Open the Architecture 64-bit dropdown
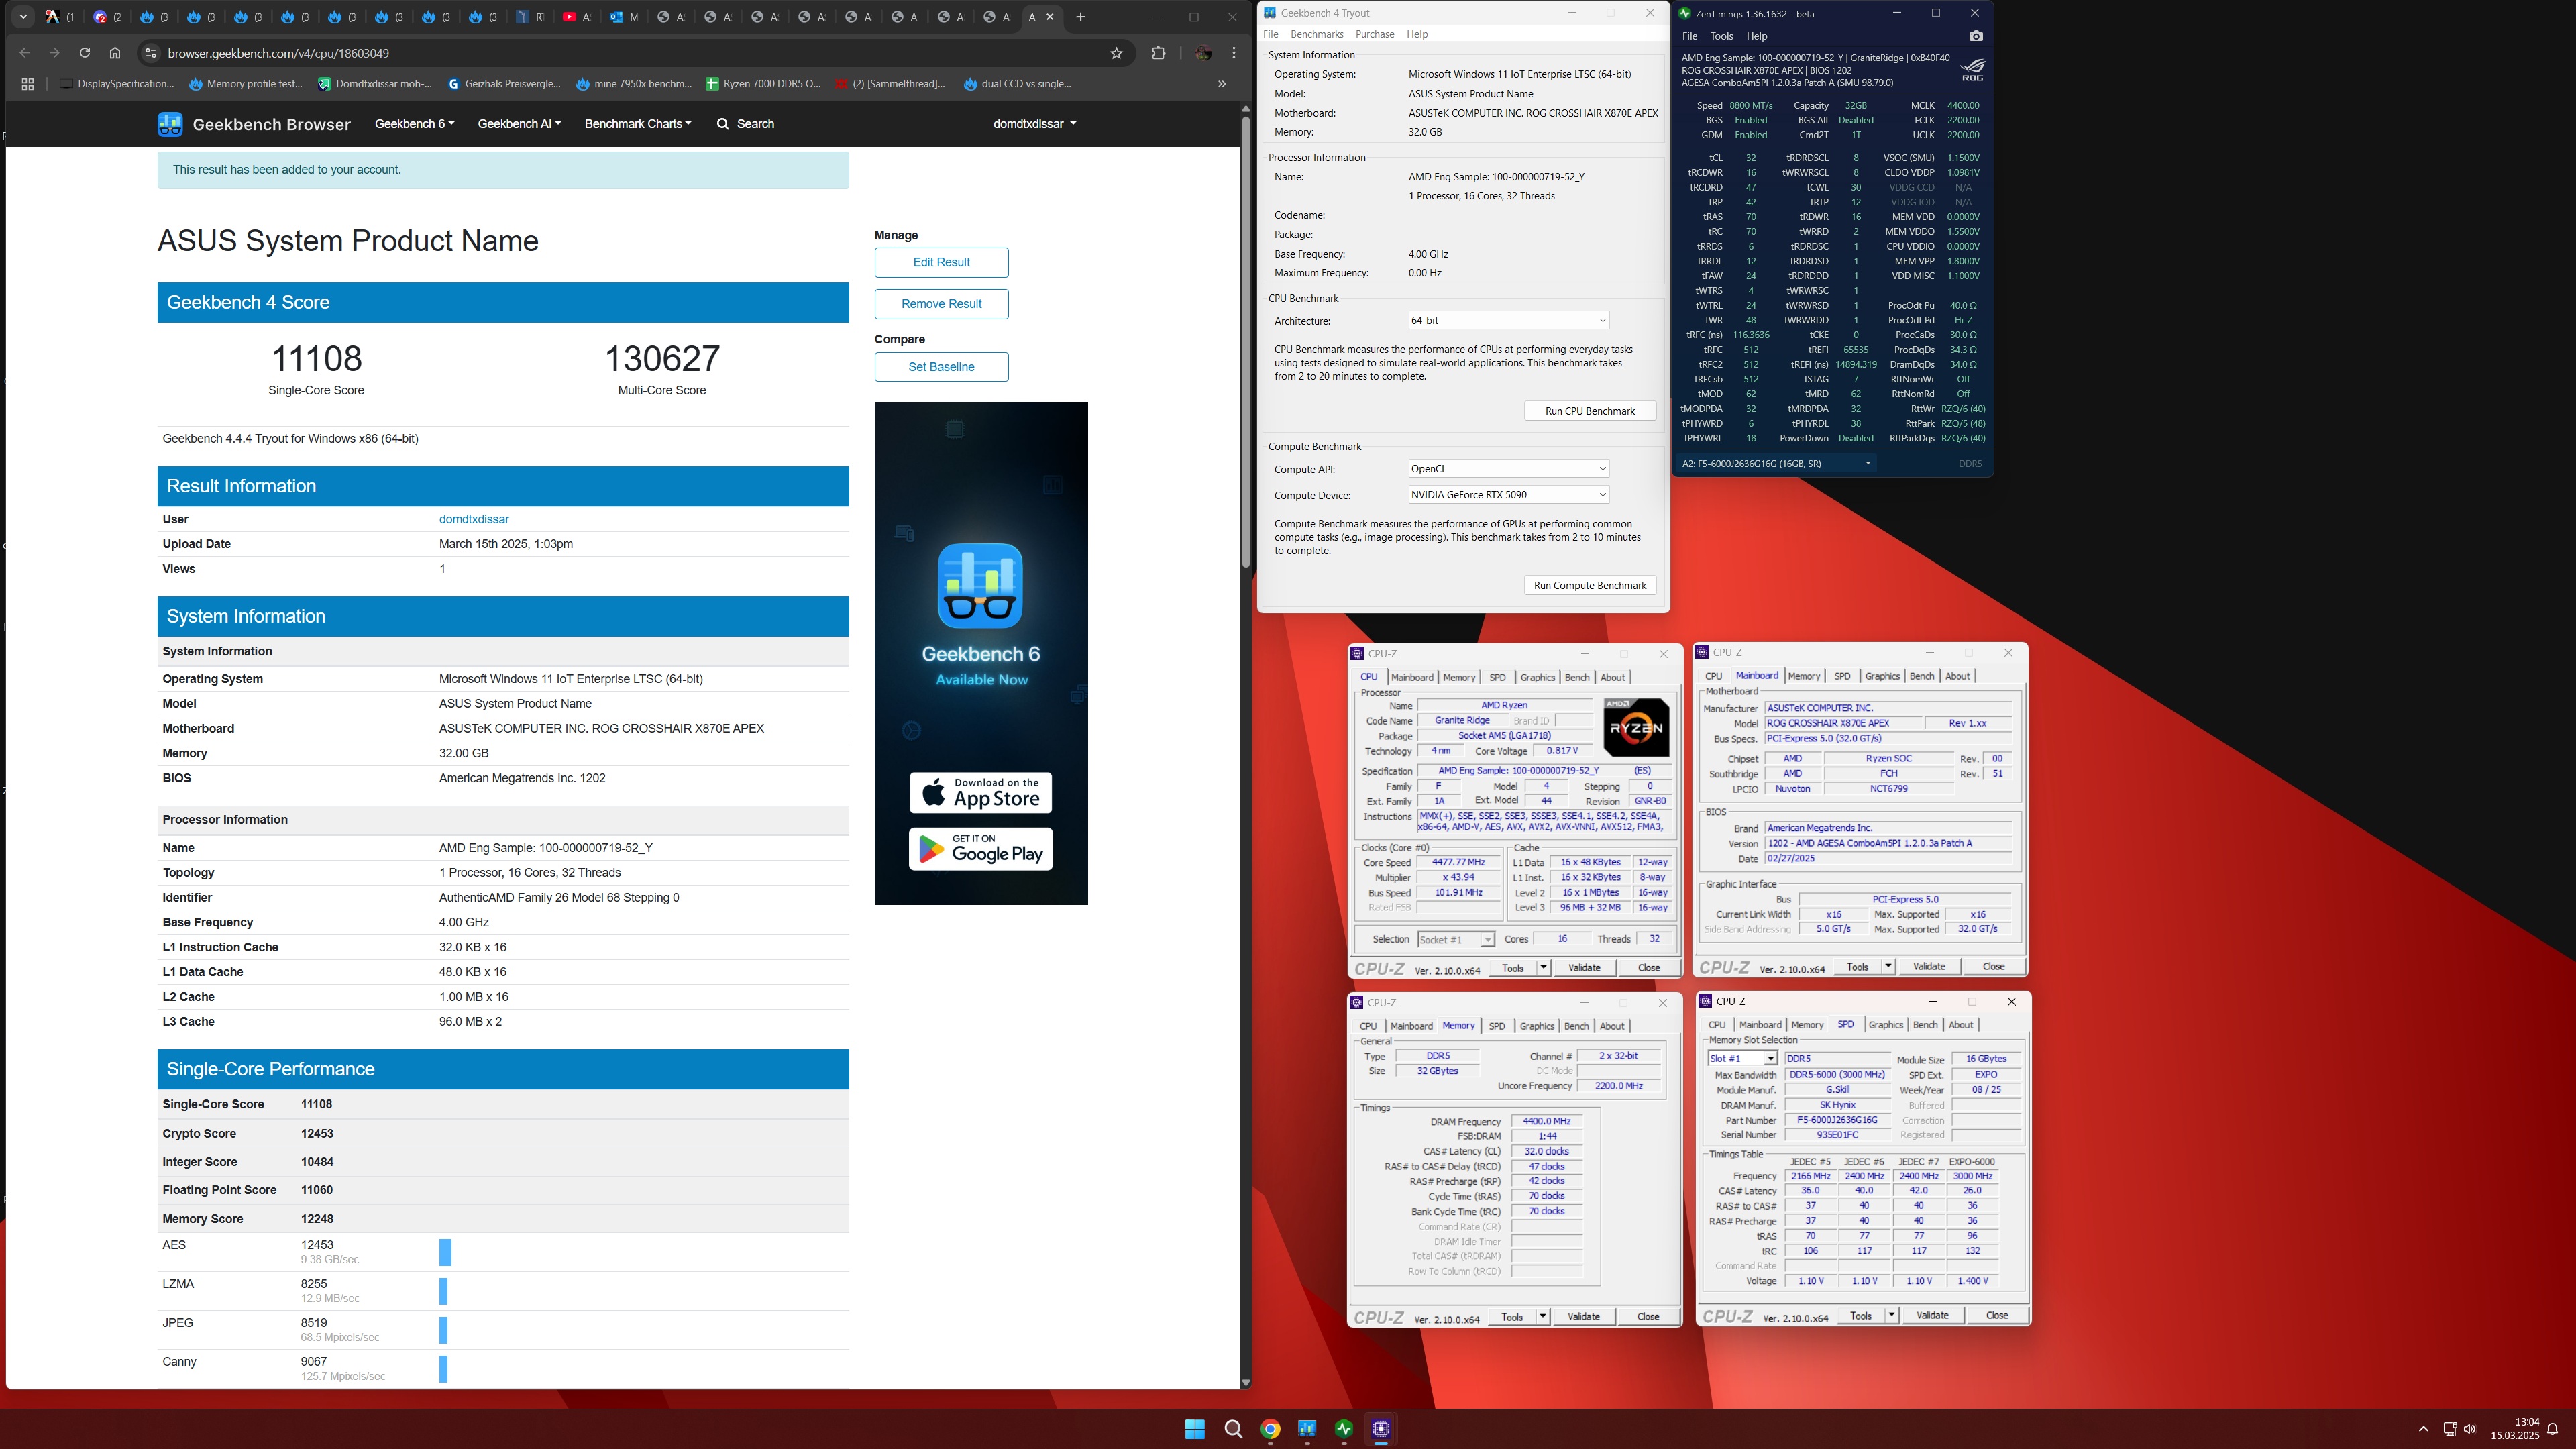 [1508, 320]
